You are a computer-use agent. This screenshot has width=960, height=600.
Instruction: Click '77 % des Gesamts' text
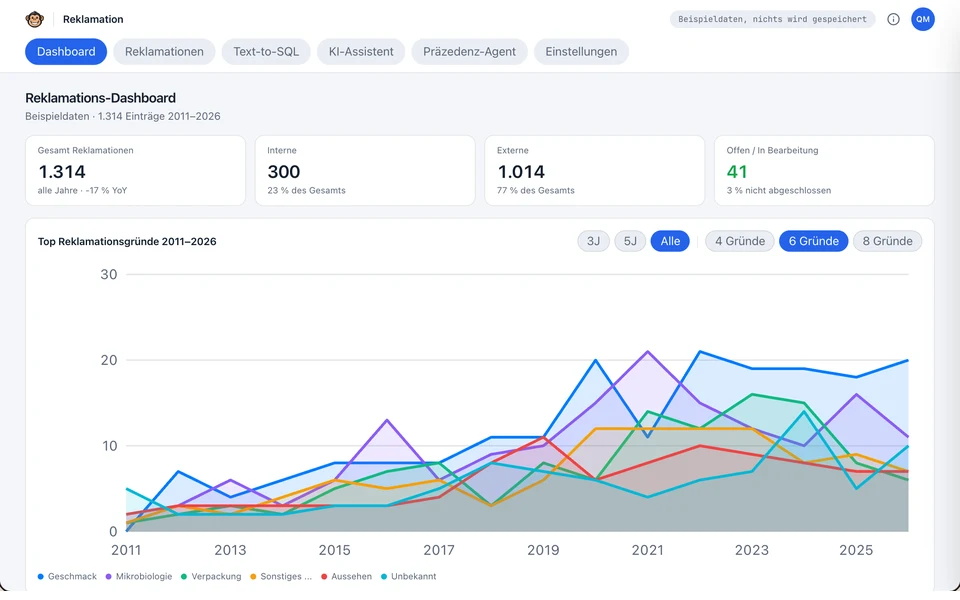click(536, 190)
